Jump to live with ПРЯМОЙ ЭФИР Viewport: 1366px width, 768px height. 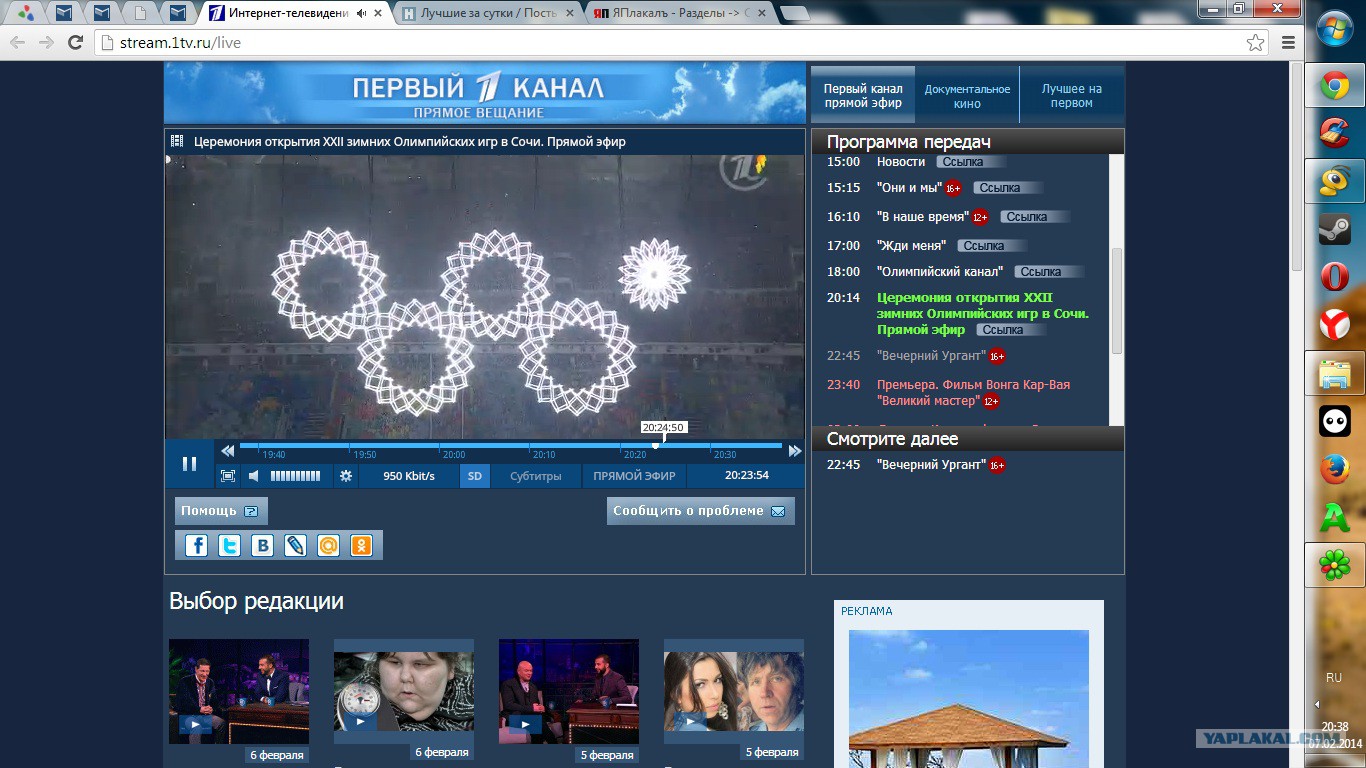click(x=634, y=476)
